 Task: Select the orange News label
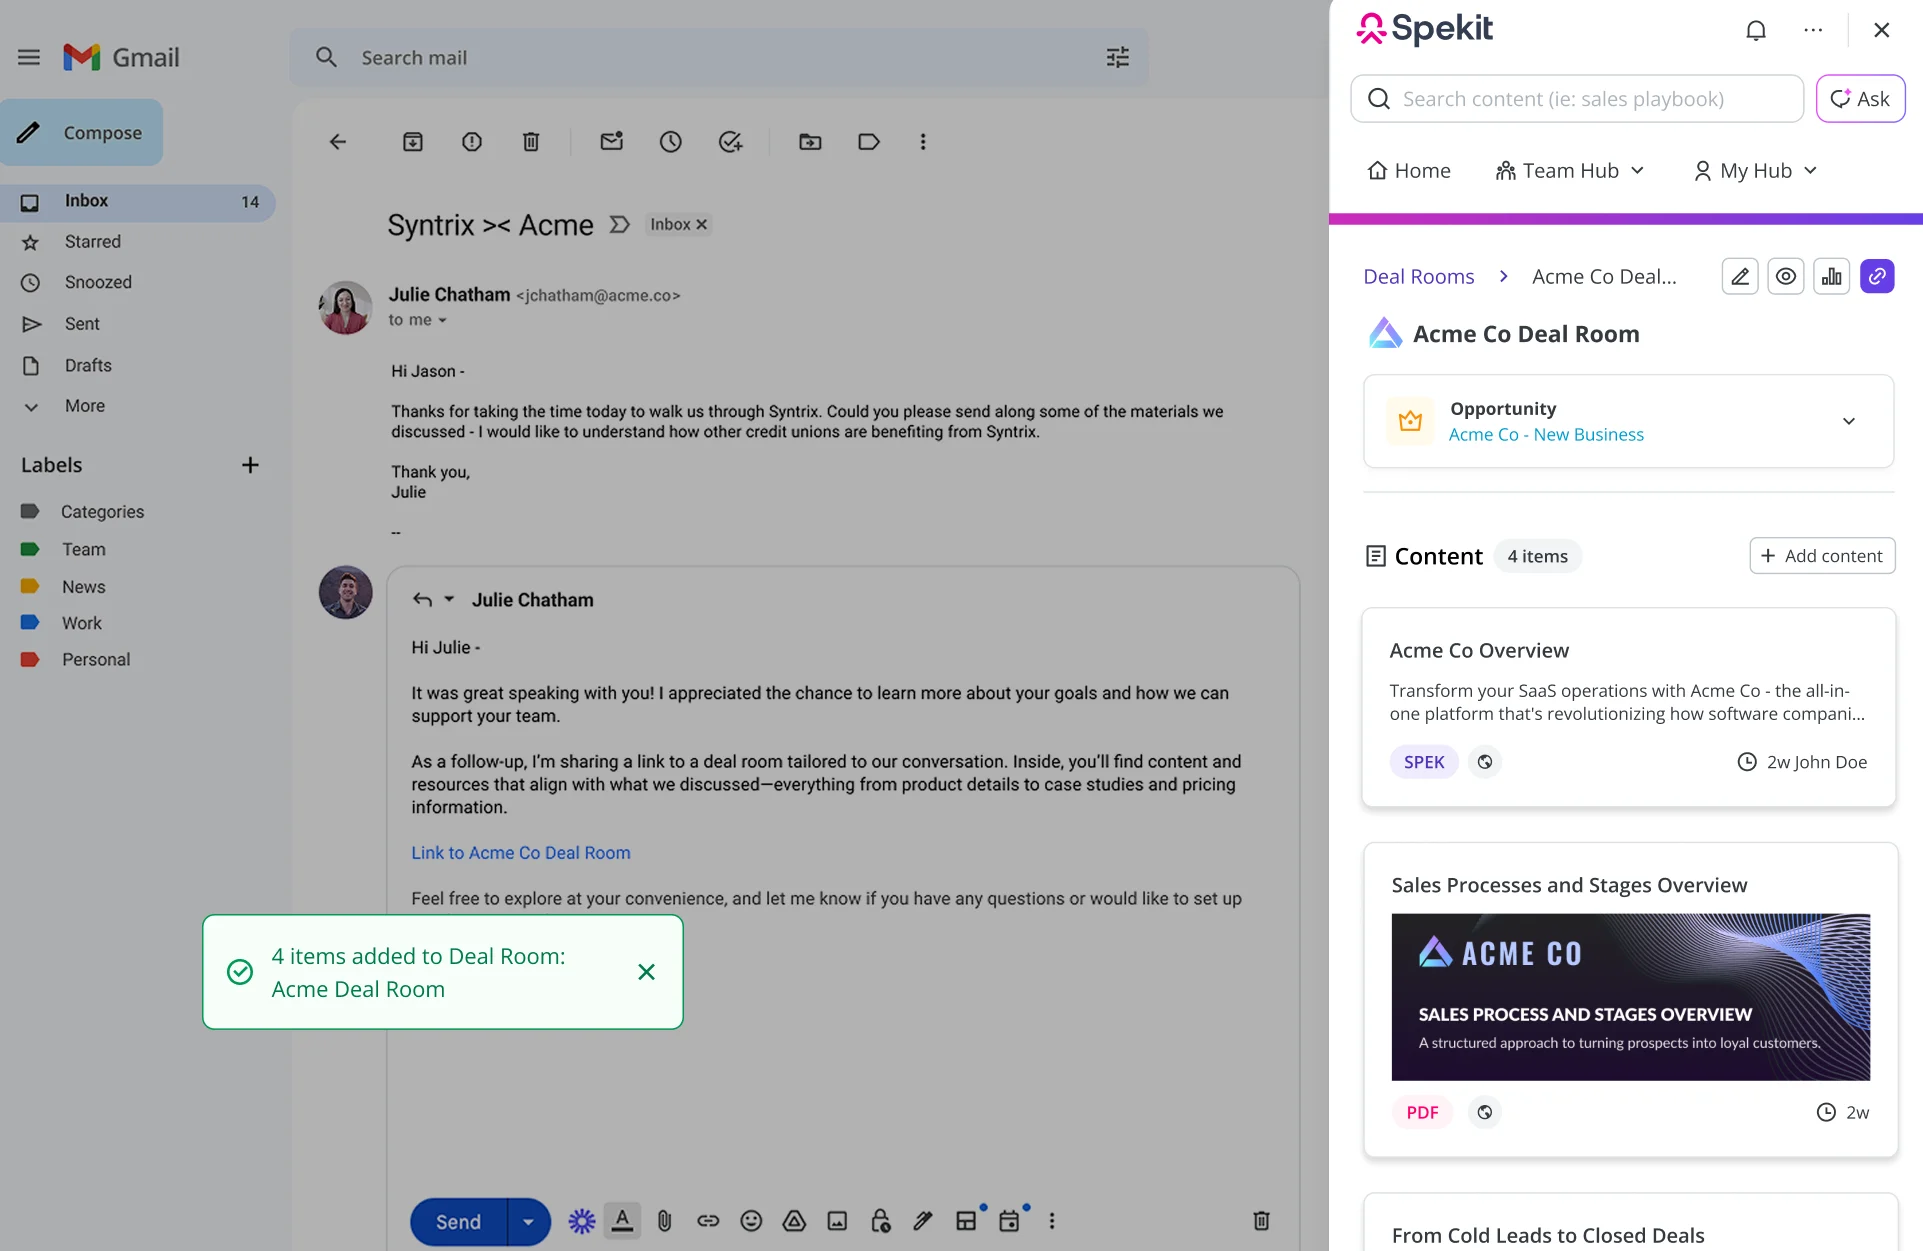pyautogui.click(x=83, y=586)
